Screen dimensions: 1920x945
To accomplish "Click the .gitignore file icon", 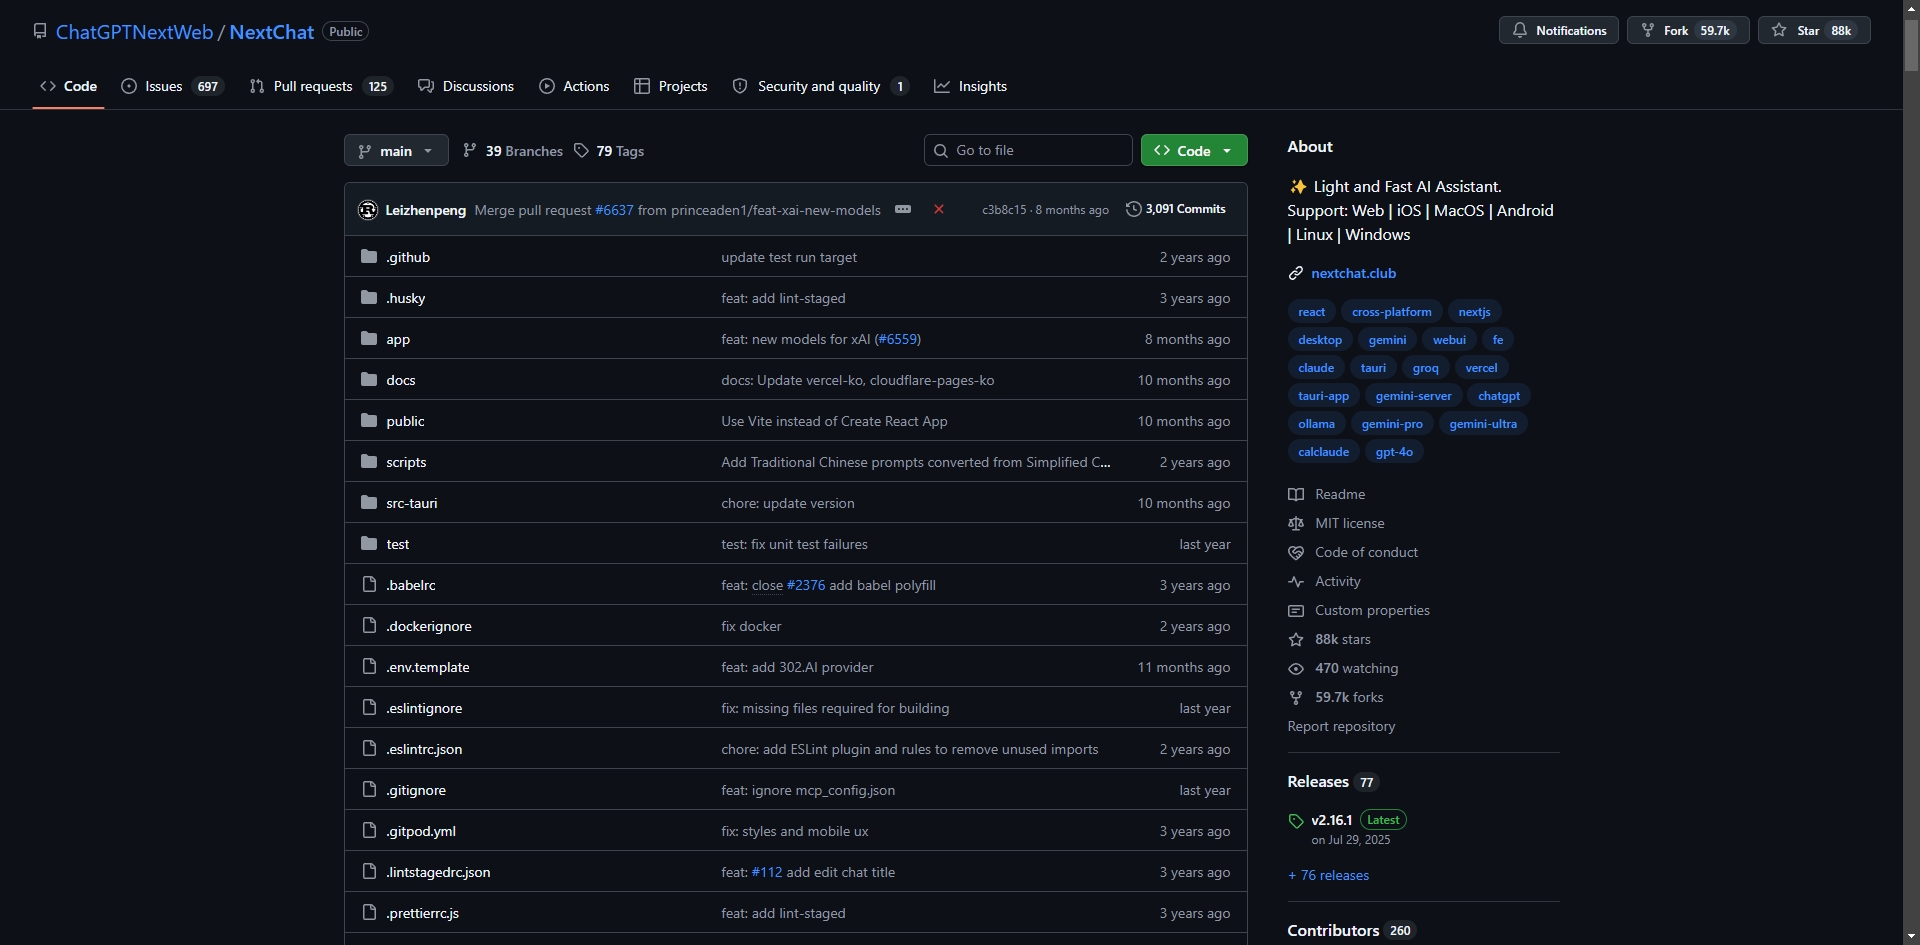I will (369, 789).
